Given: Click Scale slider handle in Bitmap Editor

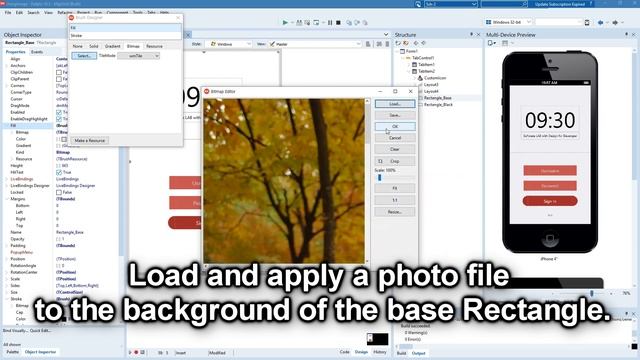Looking at the screenshot, I should (380, 178).
